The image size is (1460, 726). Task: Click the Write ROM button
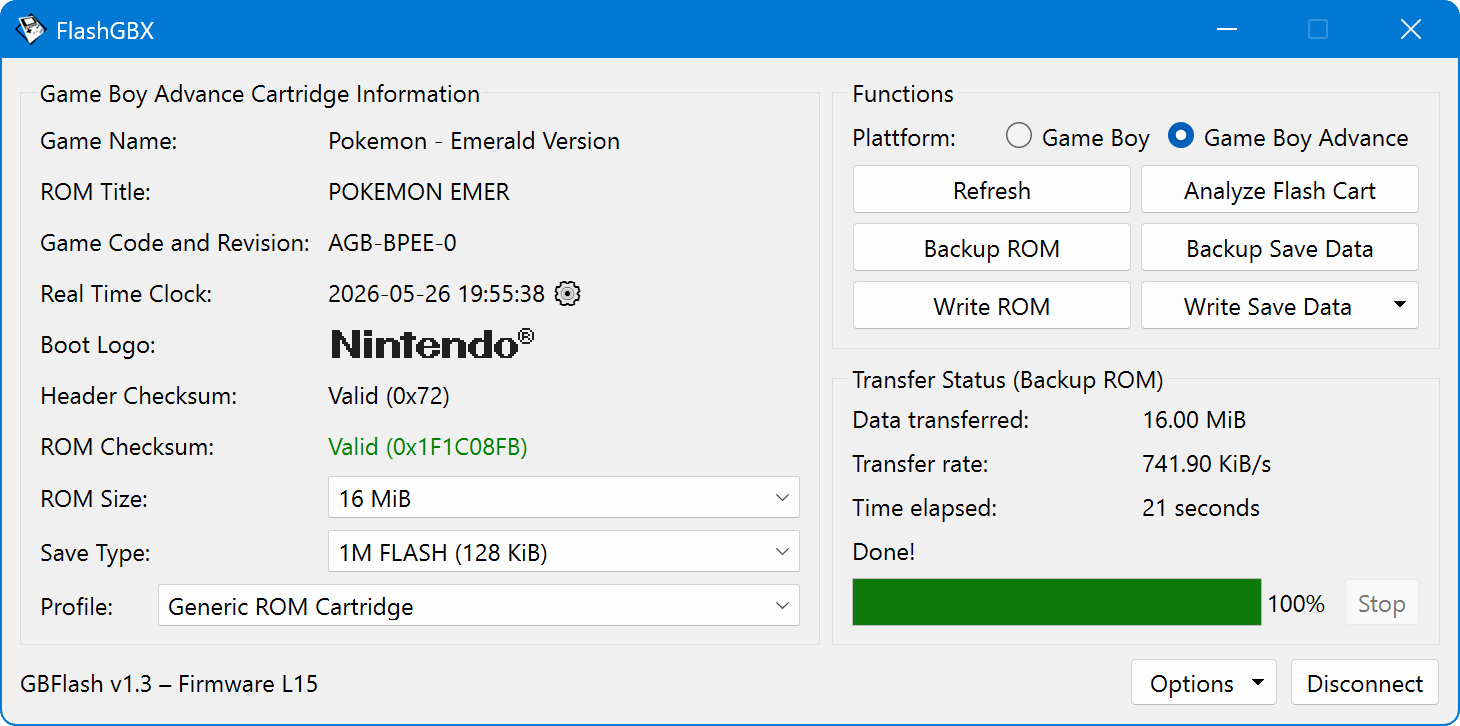click(x=992, y=306)
